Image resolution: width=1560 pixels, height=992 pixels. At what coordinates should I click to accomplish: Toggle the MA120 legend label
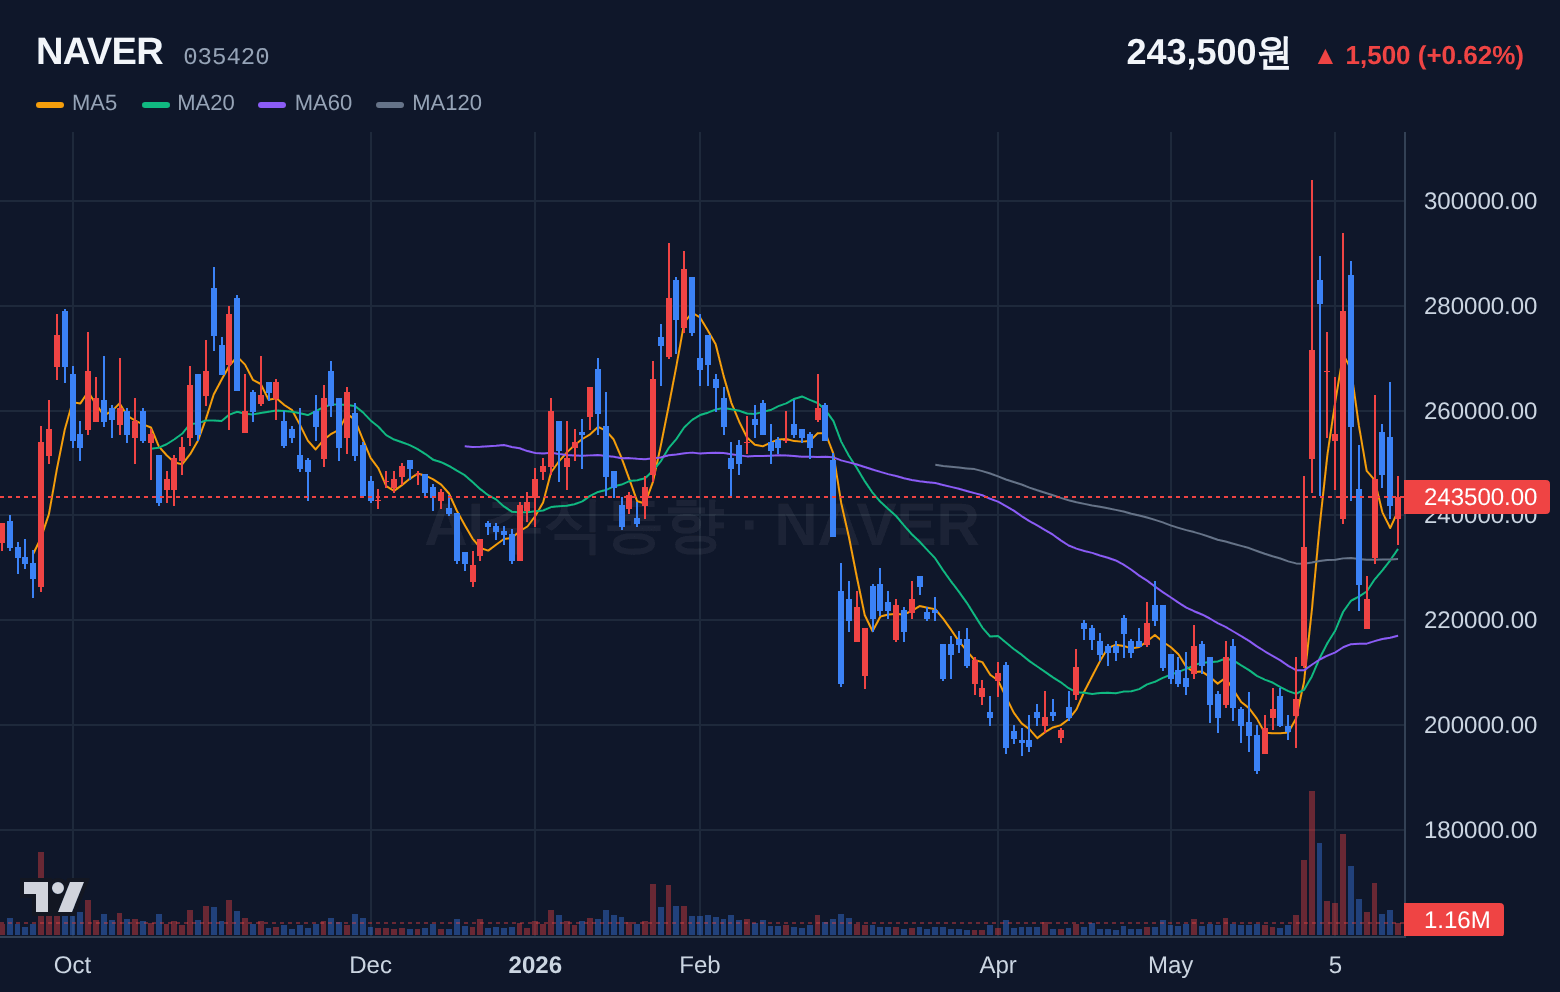(x=447, y=103)
